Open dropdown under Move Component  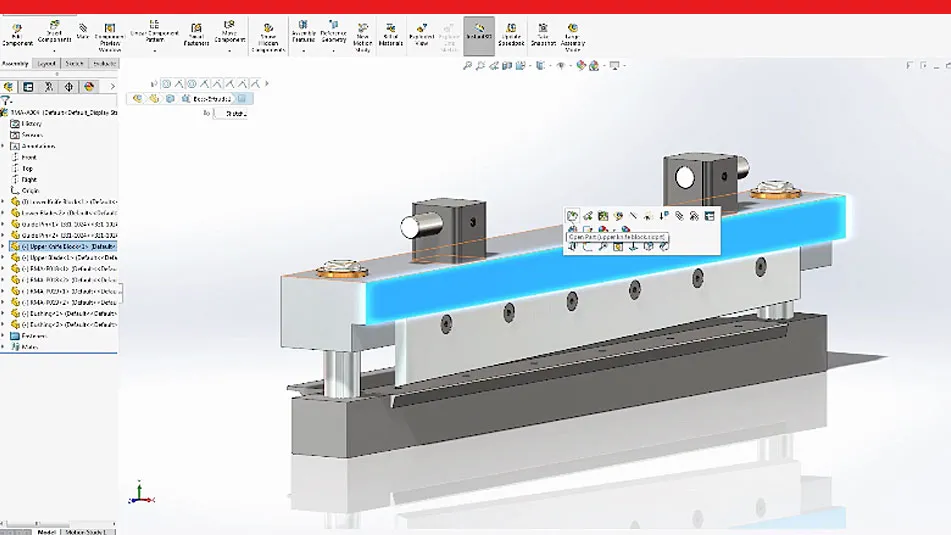click(229, 51)
